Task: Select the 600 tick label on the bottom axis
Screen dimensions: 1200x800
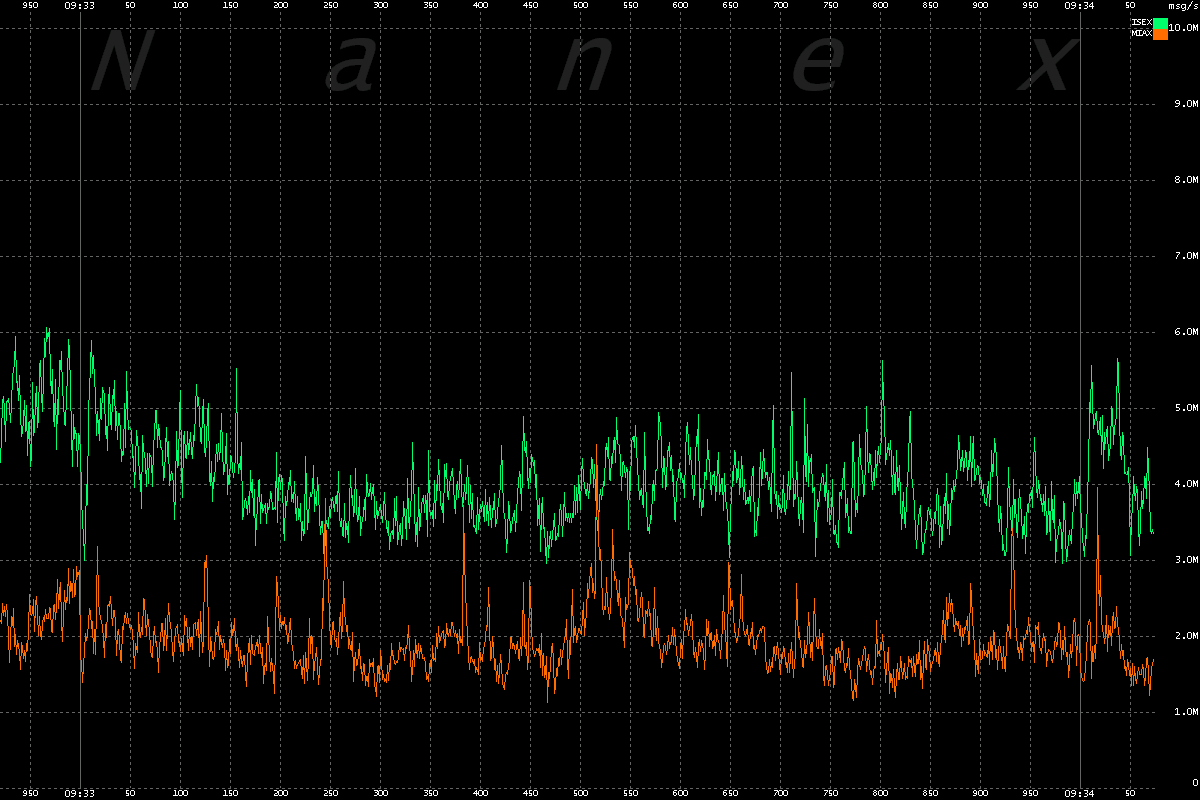Action: 680,793
